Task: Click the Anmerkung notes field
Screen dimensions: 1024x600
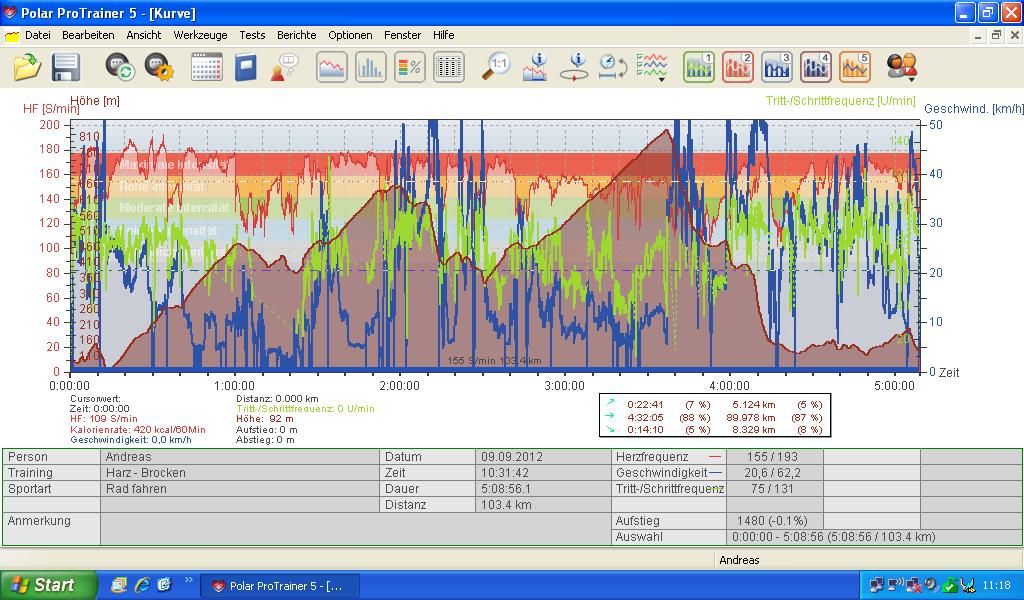Action: click(x=355, y=528)
